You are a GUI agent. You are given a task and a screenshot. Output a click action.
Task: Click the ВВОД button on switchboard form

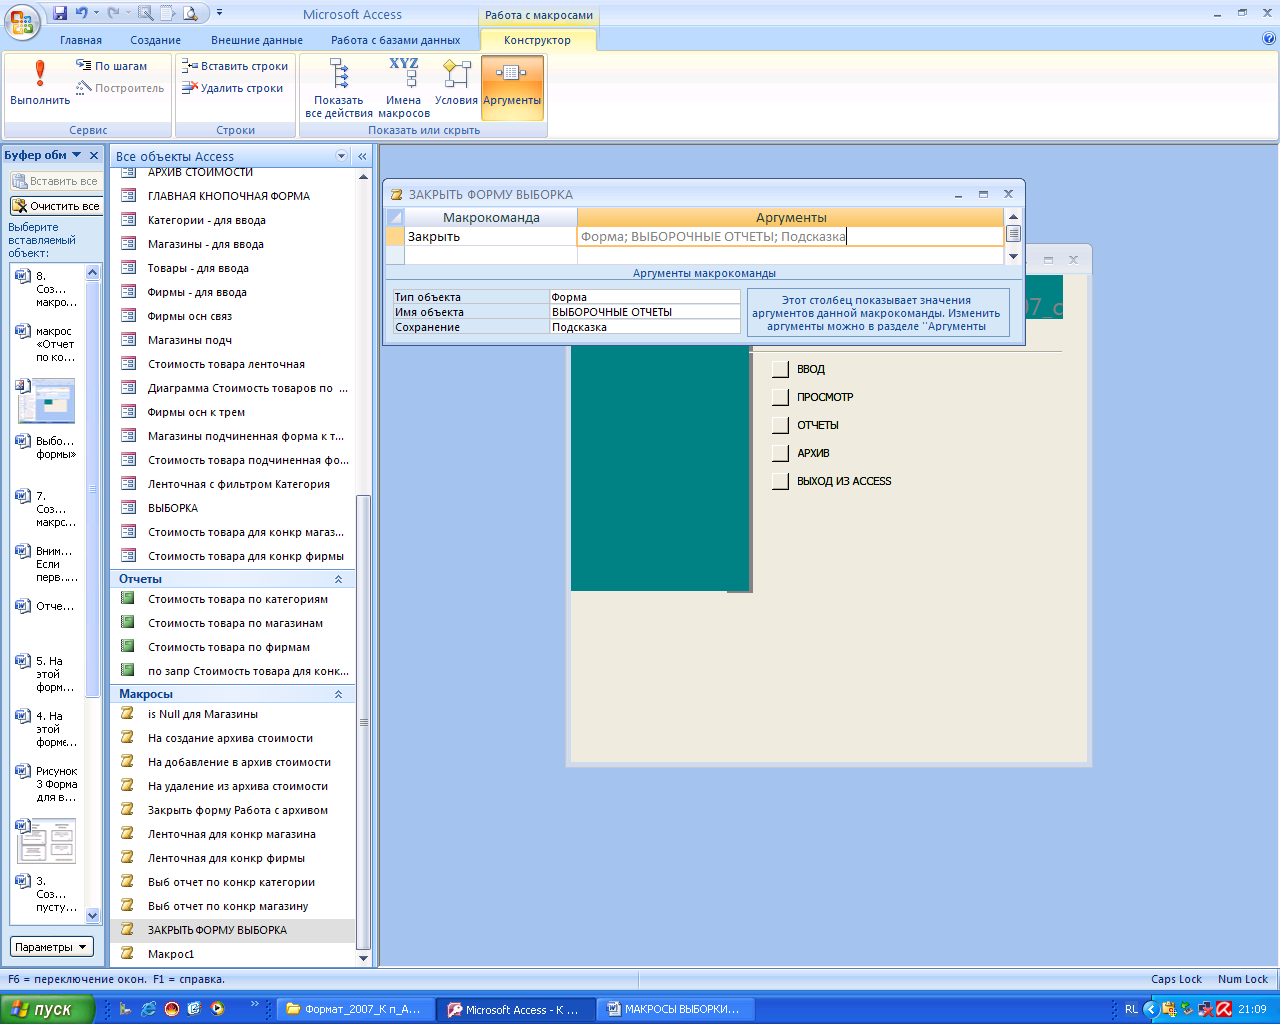[x=780, y=369]
